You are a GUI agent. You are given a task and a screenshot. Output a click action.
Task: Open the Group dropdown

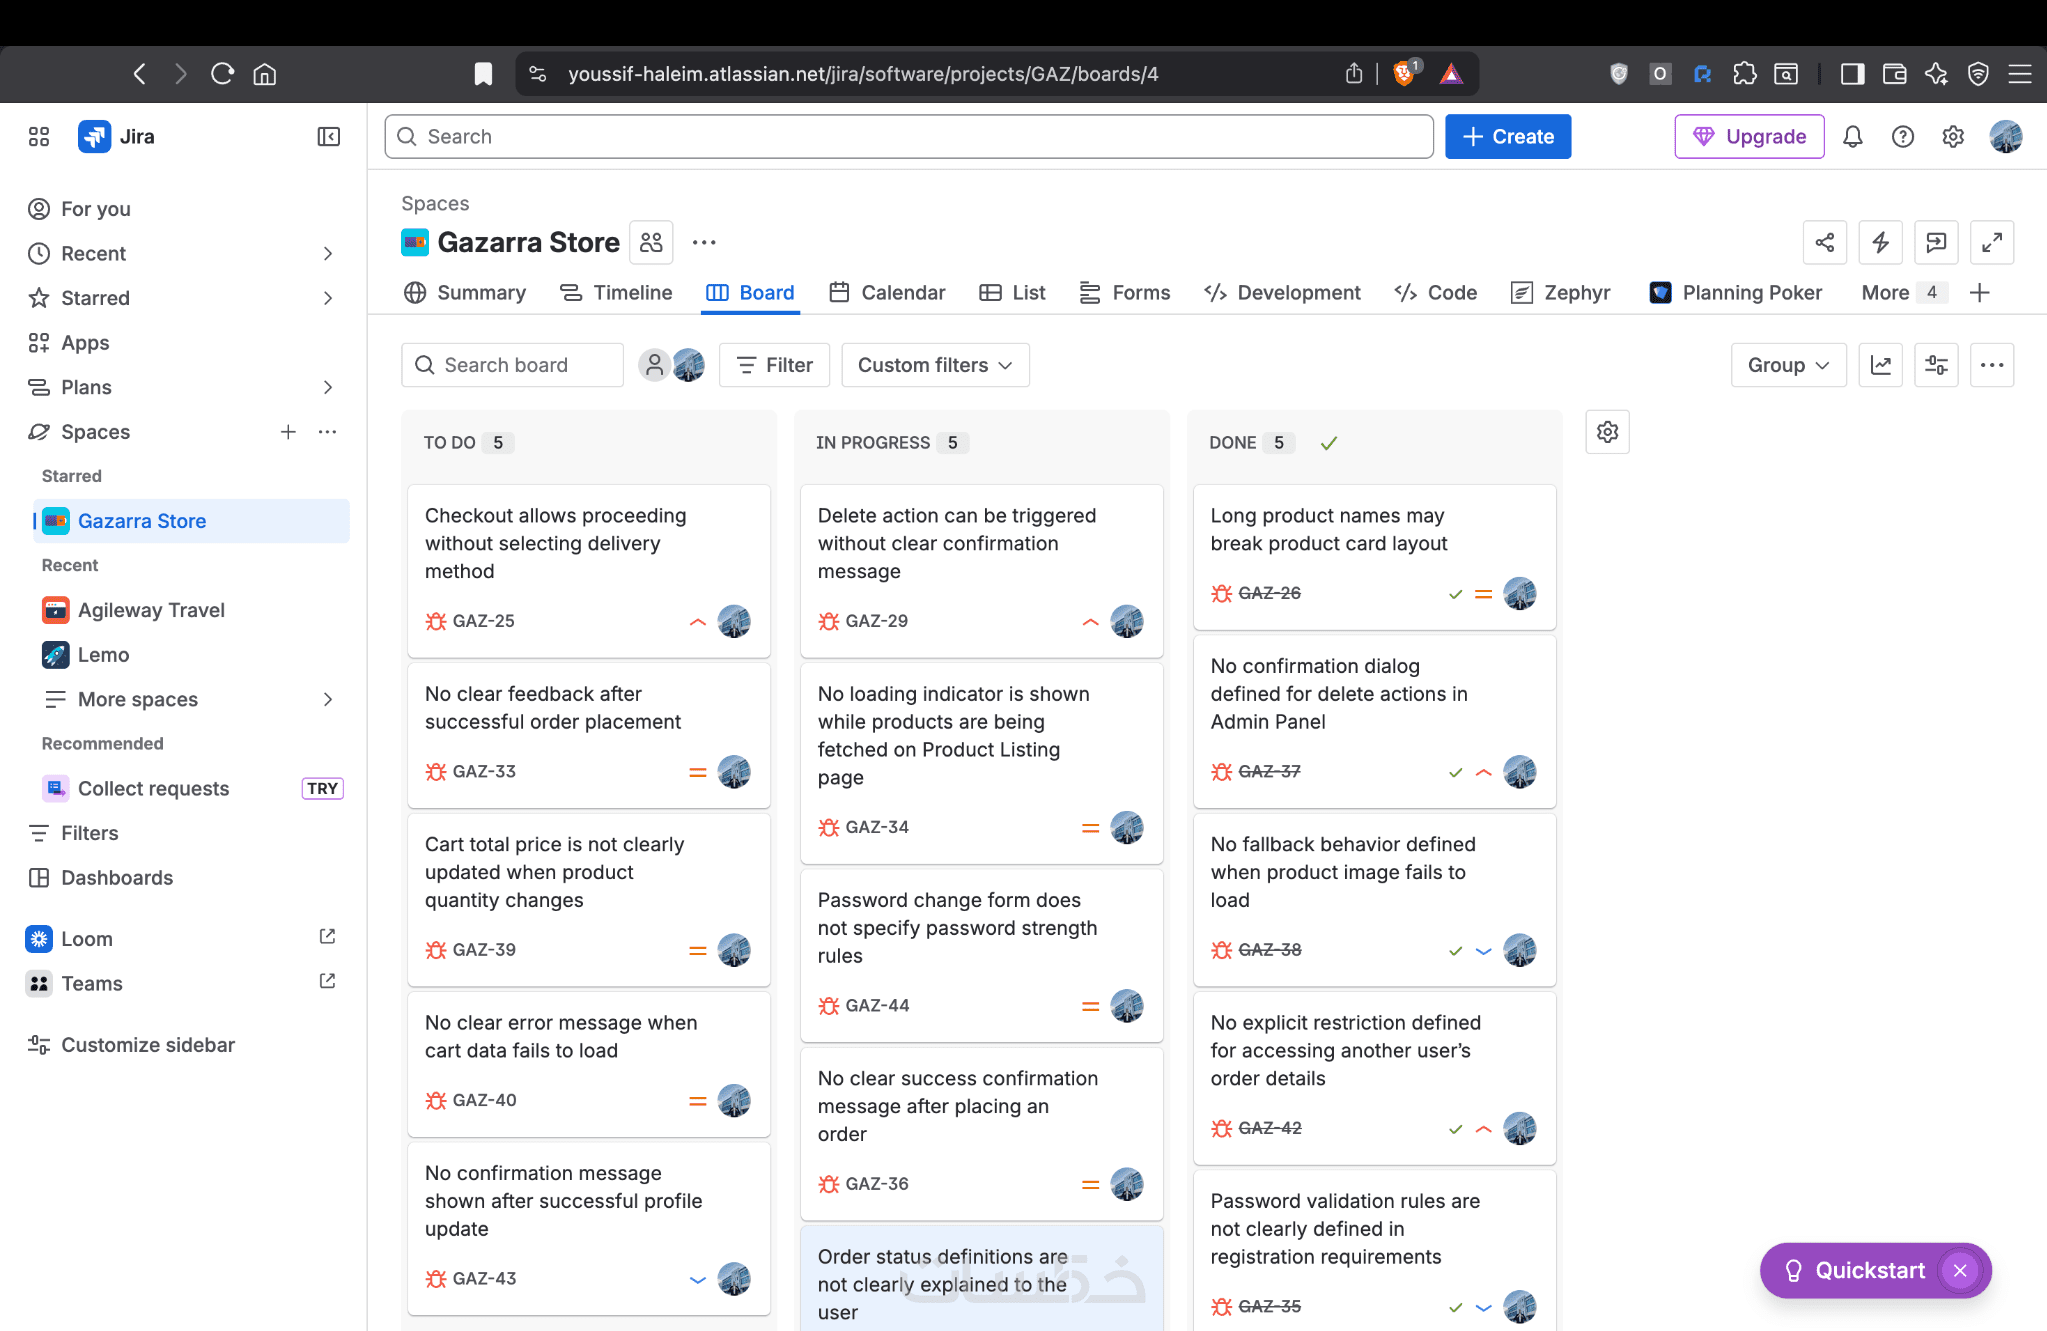[x=1787, y=365]
